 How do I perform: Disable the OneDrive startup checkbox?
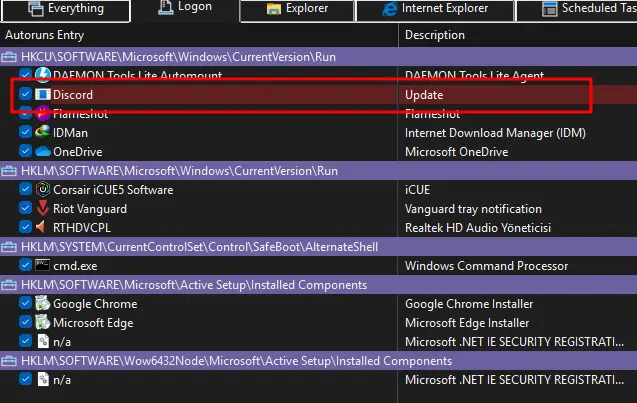pos(25,151)
